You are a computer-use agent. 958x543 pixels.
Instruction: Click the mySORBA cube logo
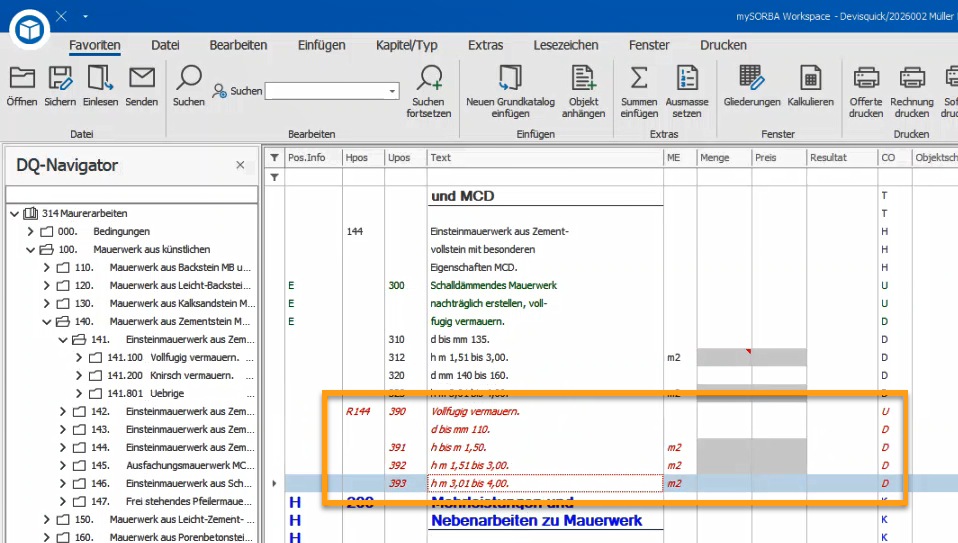coord(29,29)
